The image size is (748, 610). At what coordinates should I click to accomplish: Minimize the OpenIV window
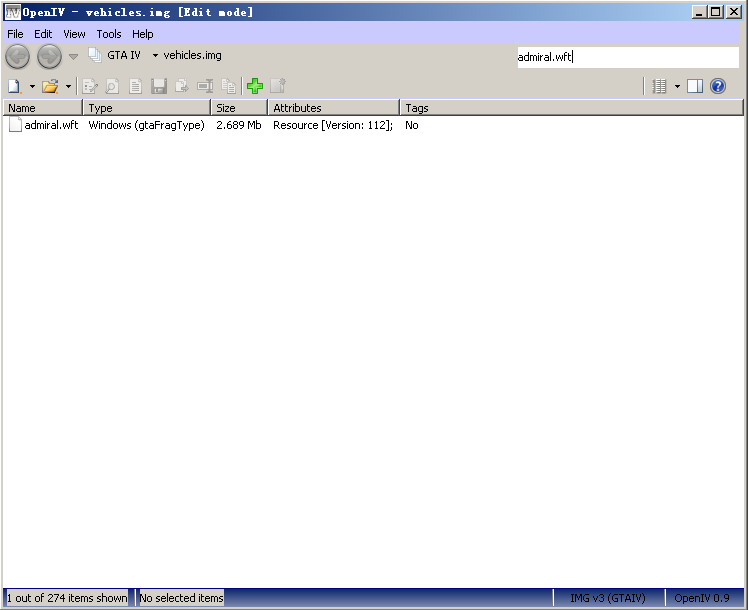699,12
